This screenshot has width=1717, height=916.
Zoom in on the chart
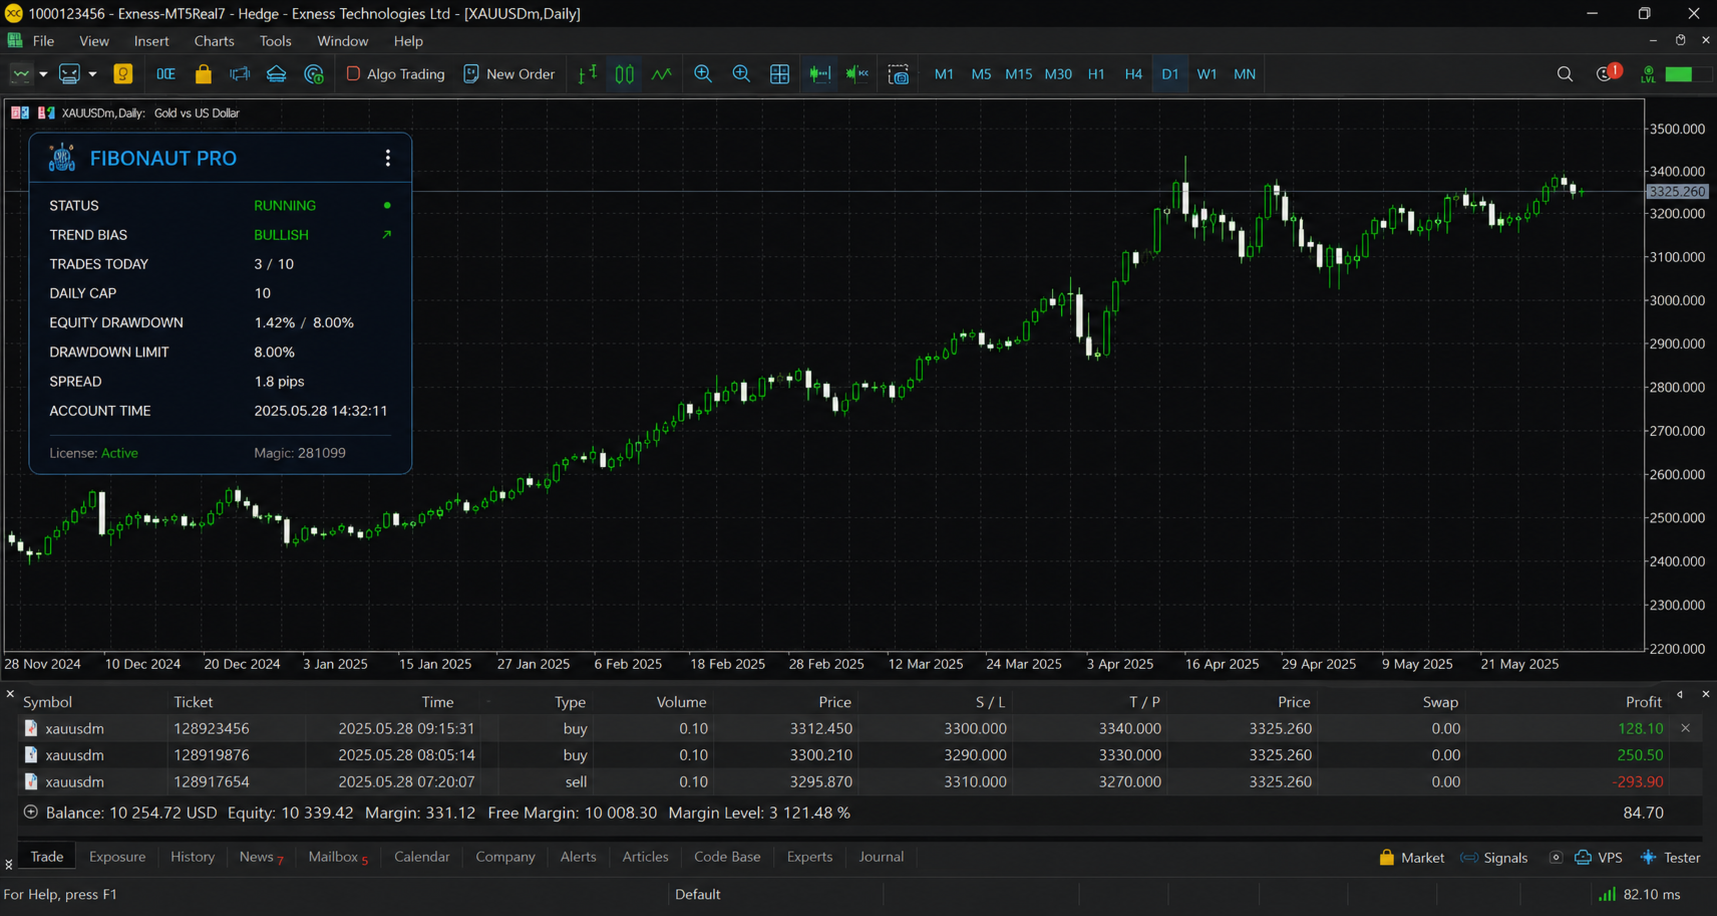[703, 74]
